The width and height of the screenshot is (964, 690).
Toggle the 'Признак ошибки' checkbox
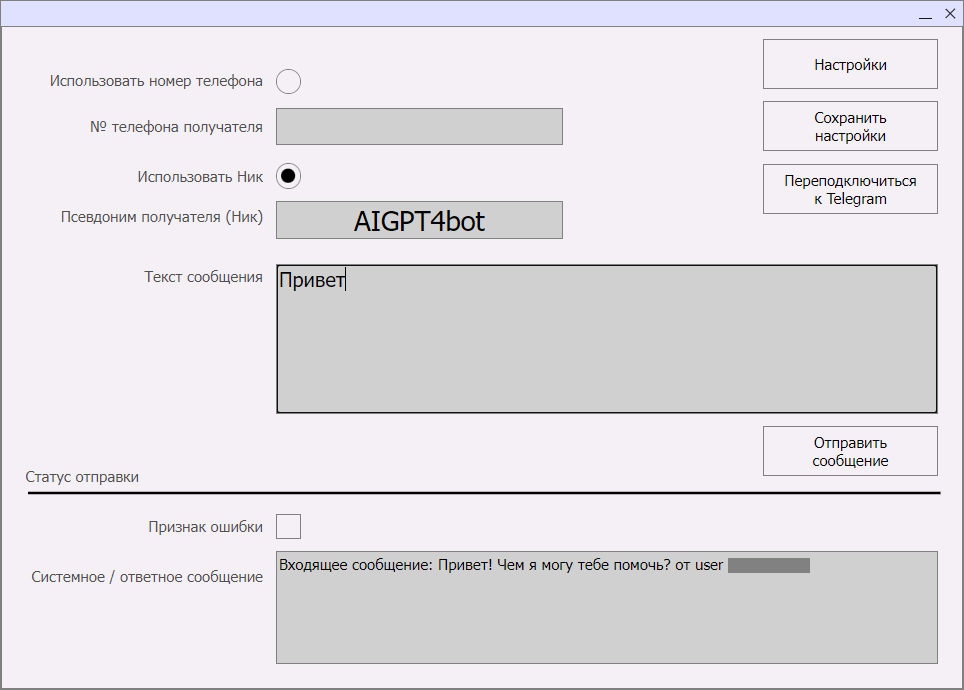[x=288, y=525]
